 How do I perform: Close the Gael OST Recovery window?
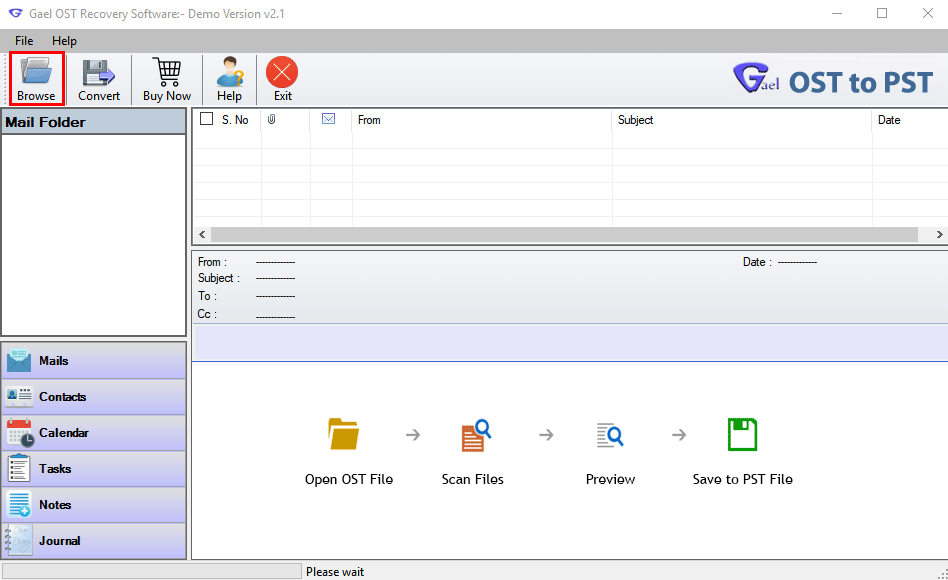pos(928,13)
